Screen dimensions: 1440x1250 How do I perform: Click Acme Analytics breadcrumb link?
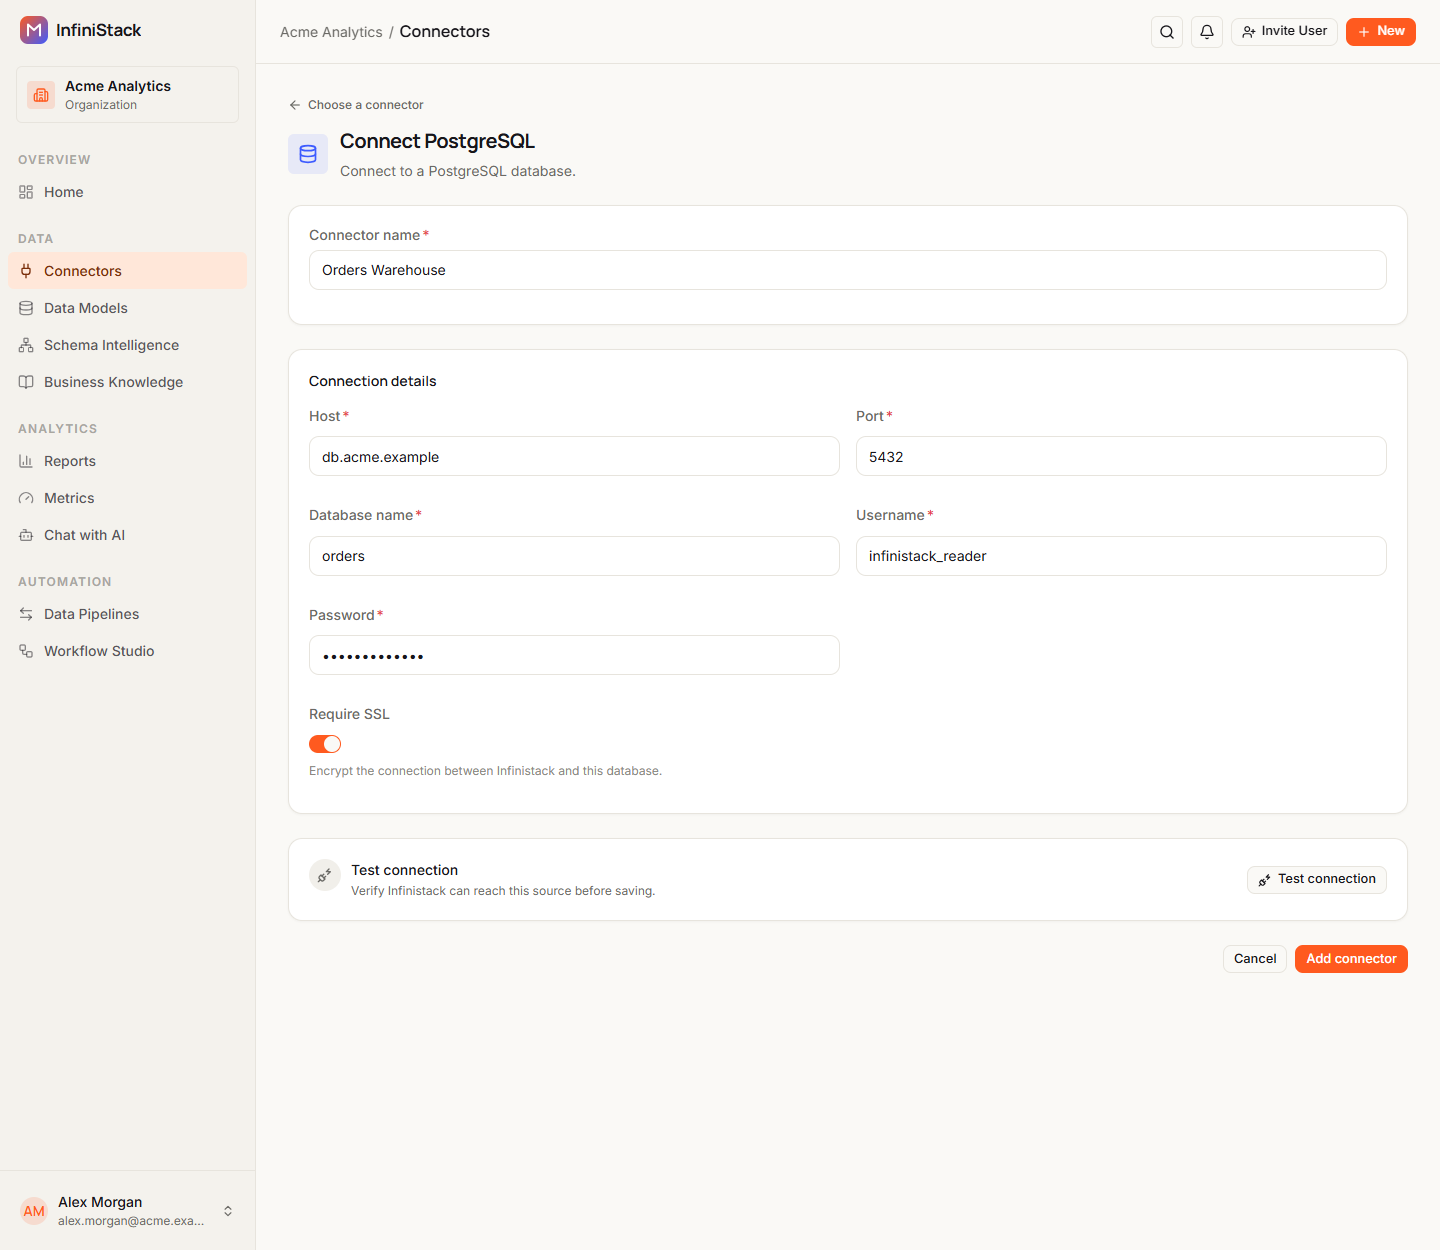331,32
